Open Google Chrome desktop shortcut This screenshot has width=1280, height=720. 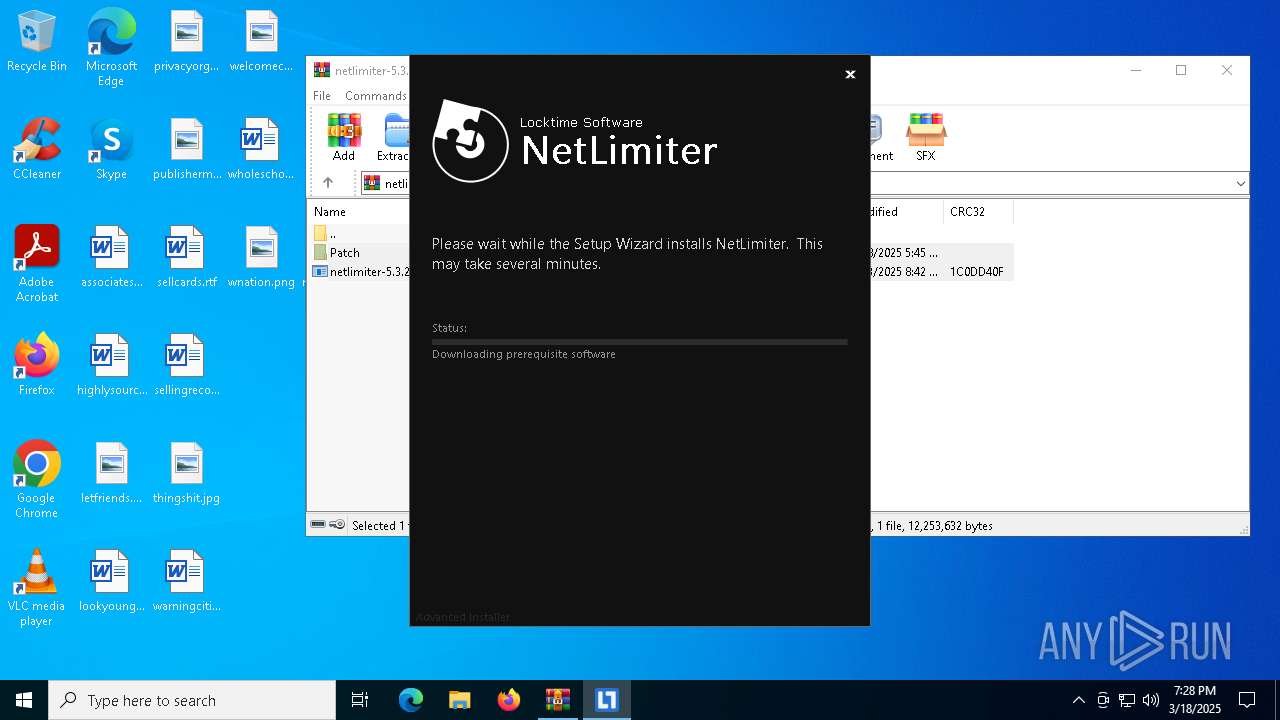[x=37, y=480]
